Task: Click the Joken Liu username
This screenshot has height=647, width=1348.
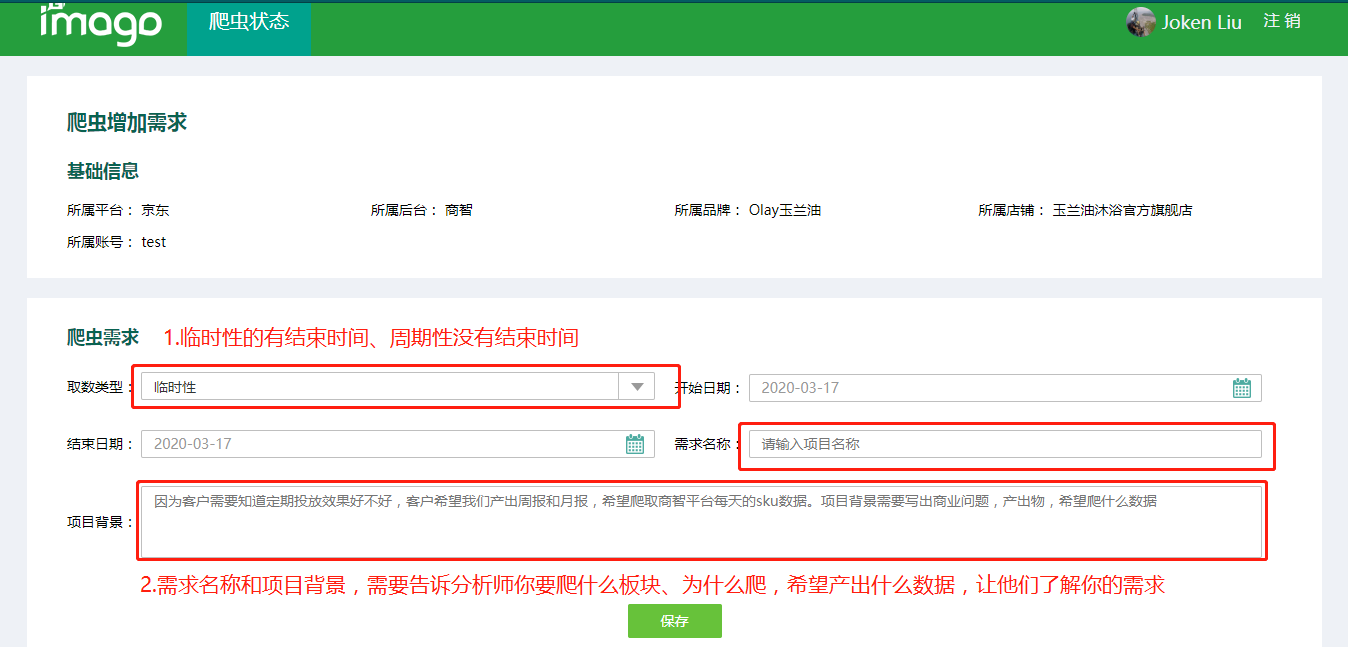Action: [1202, 22]
